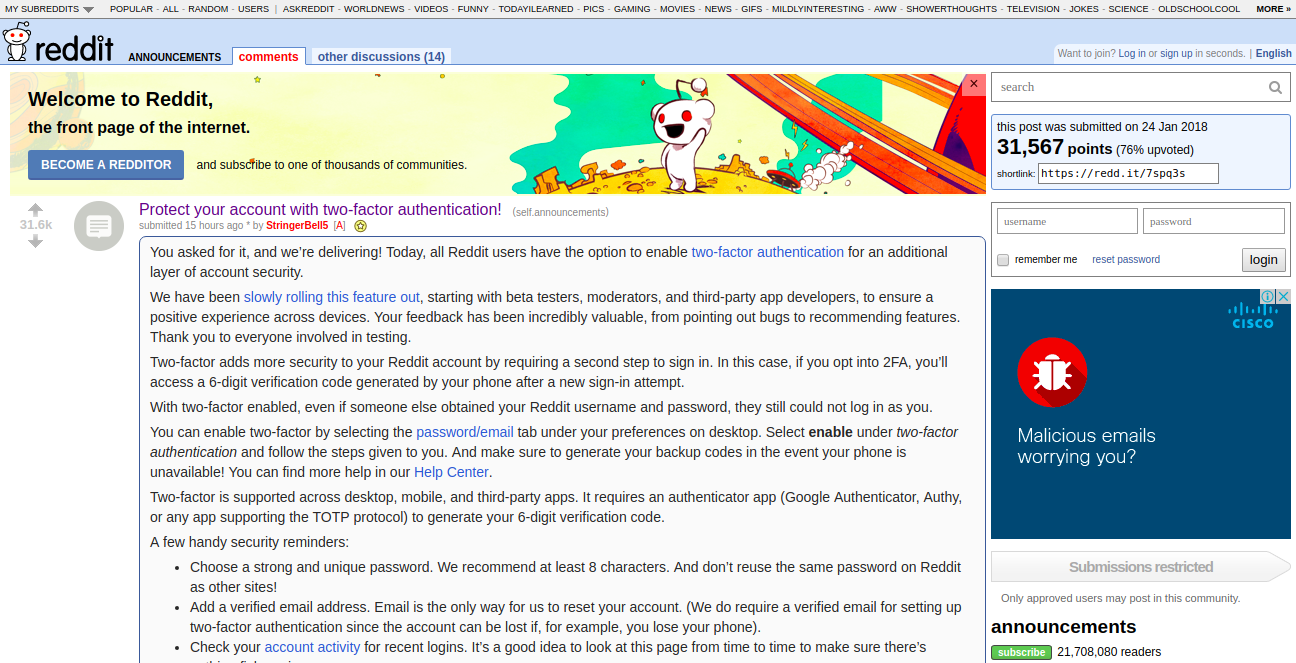
Task: Open the Videos subreddit link
Action: coord(431,9)
